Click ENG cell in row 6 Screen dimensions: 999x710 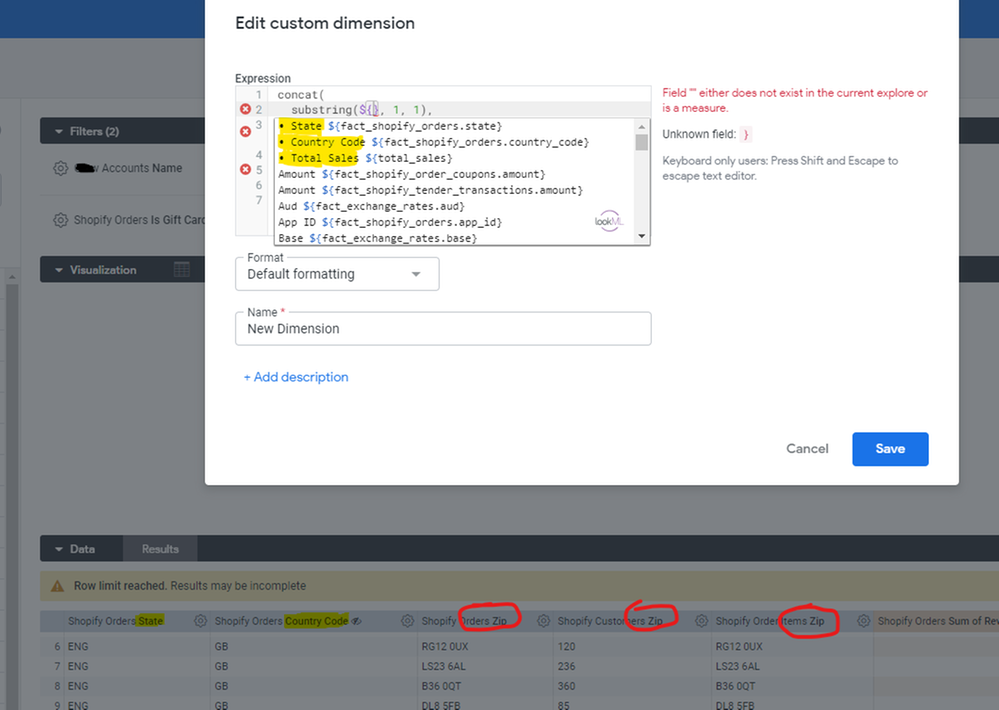pos(78,646)
